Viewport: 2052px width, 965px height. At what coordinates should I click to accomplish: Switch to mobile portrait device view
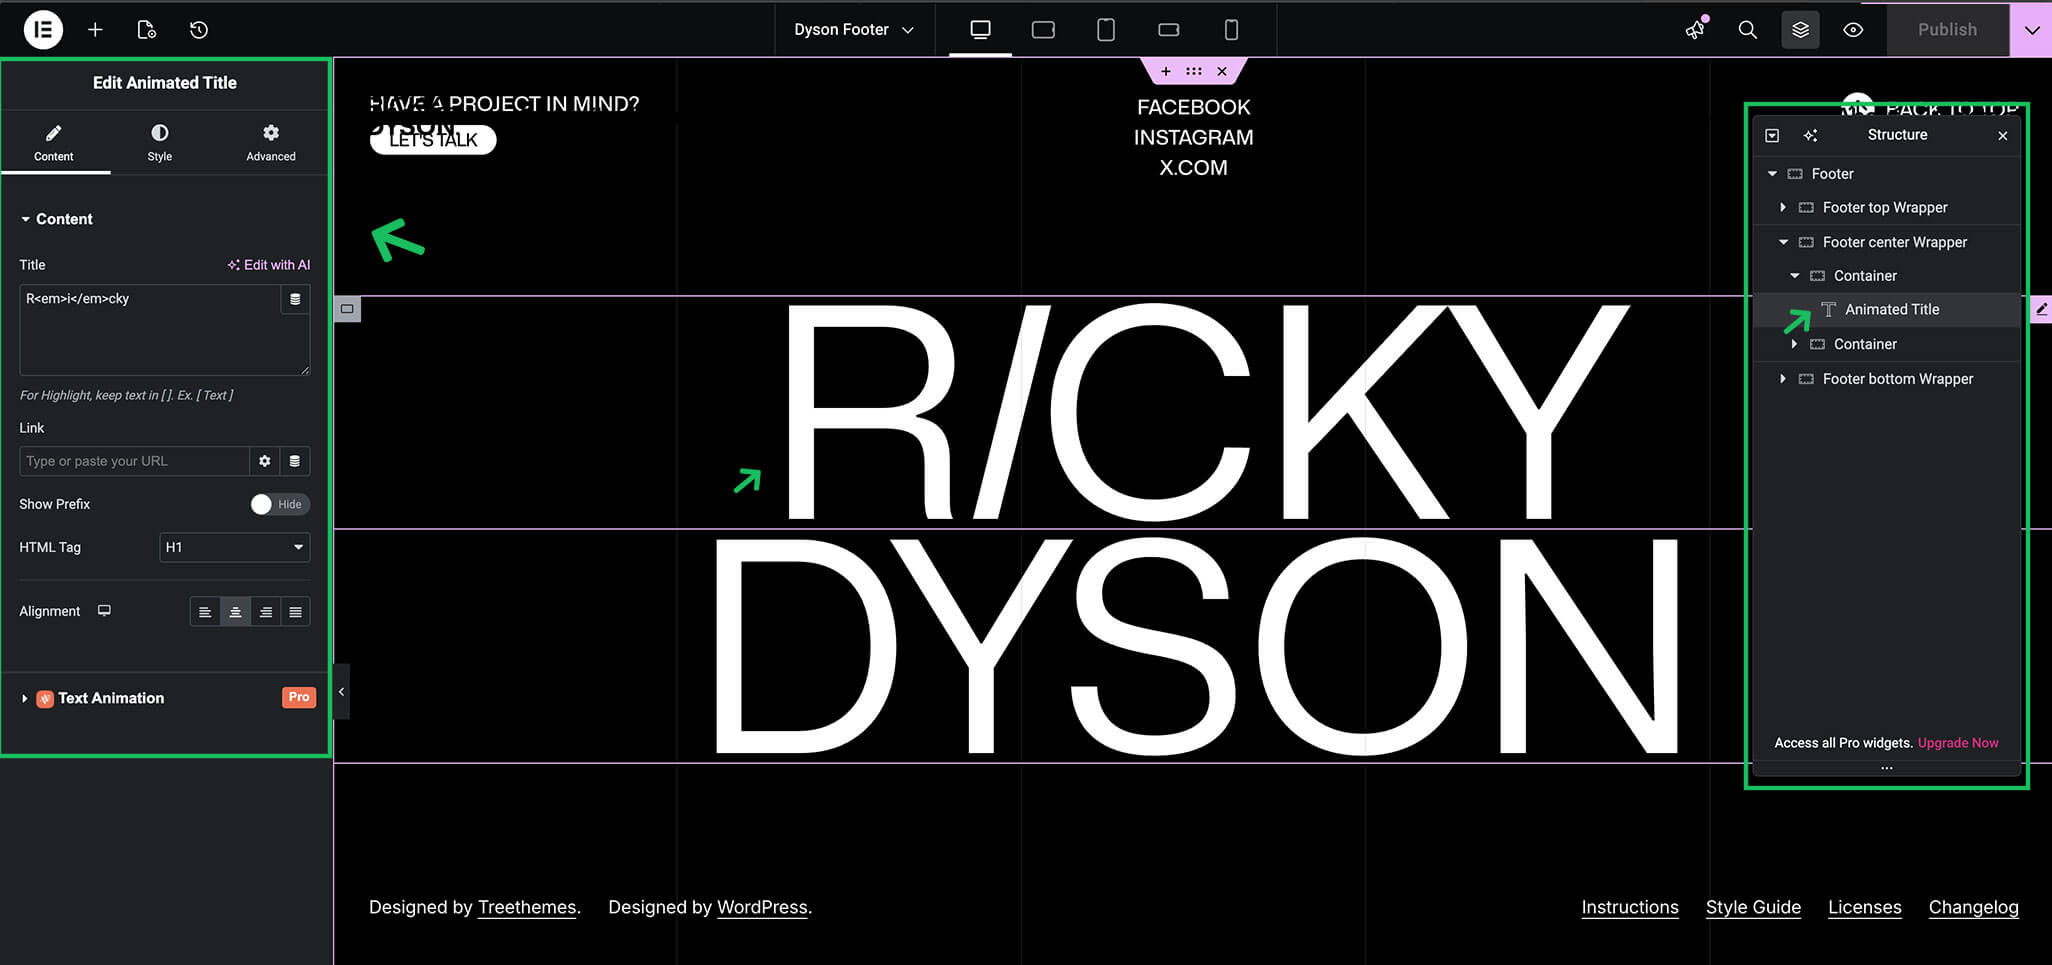tap(1231, 30)
